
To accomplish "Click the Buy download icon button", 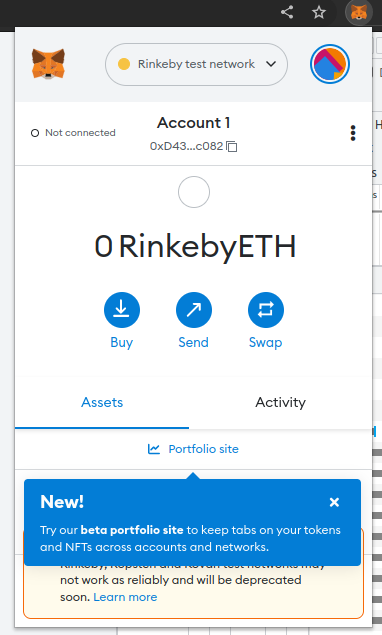I will point(122,310).
